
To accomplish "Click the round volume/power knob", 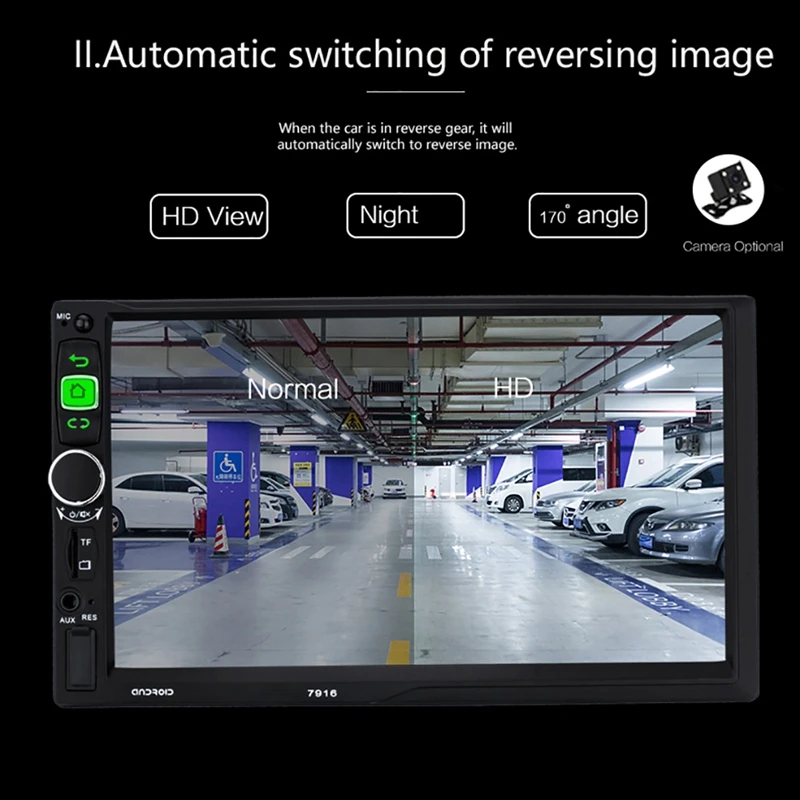I will click(77, 478).
